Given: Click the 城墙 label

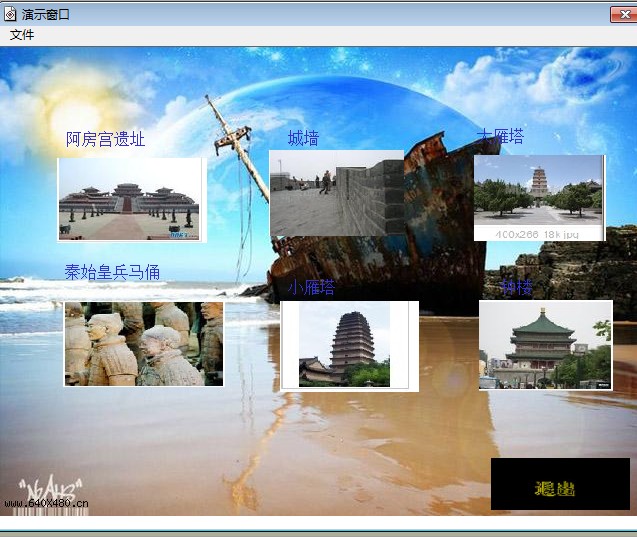Looking at the screenshot, I should pyautogui.click(x=303, y=138).
